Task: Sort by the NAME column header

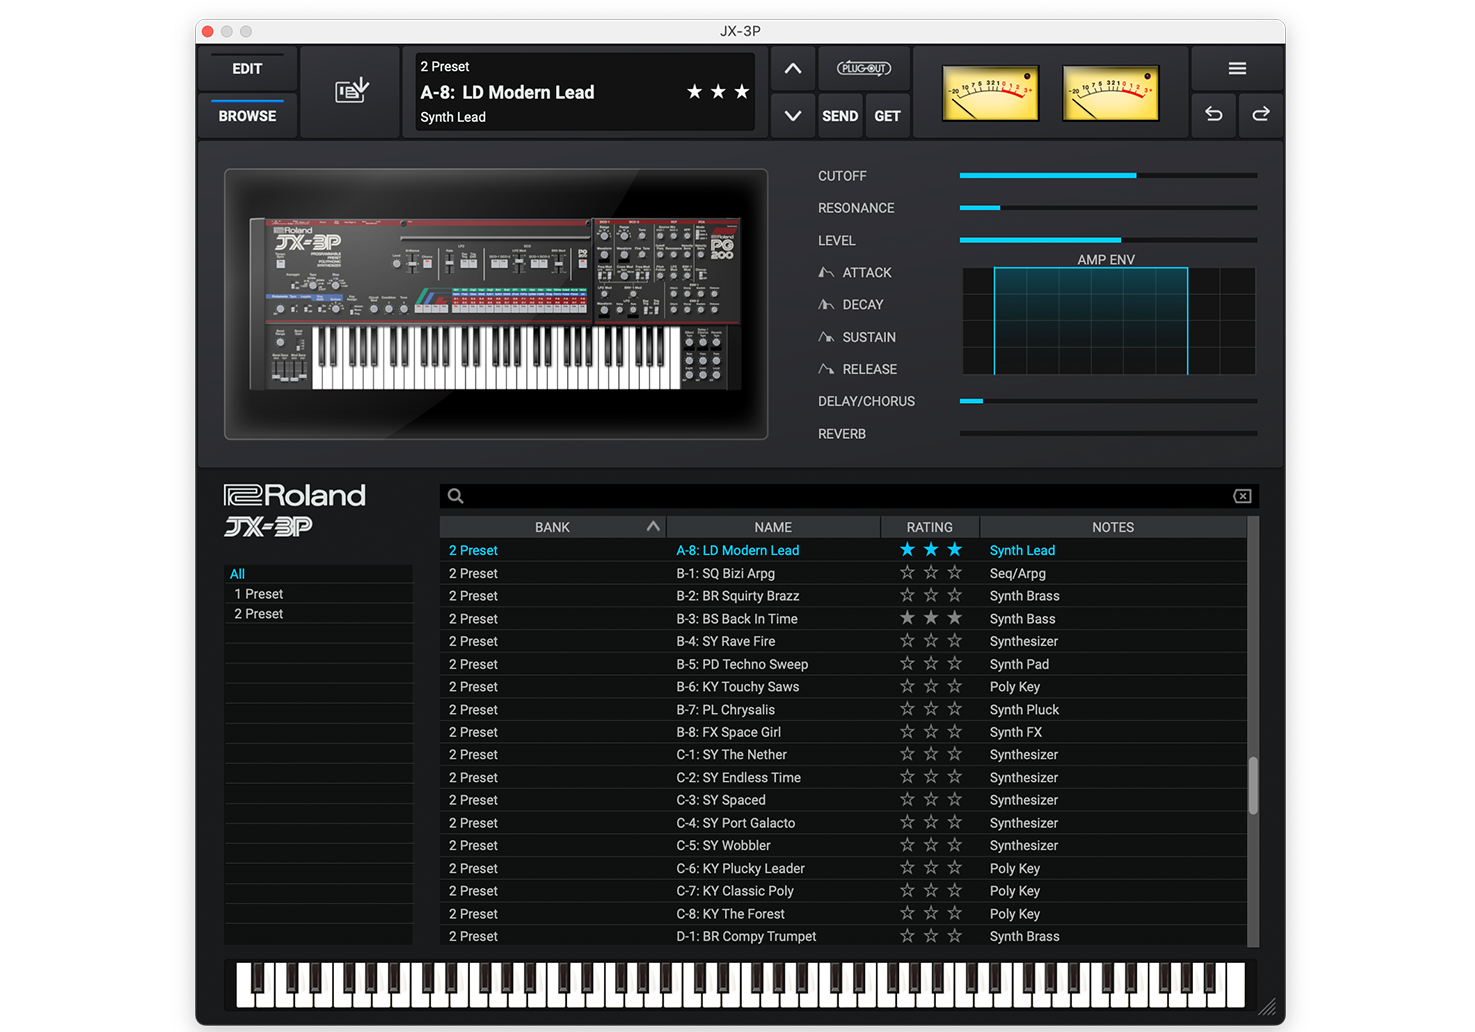Action: (773, 527)
